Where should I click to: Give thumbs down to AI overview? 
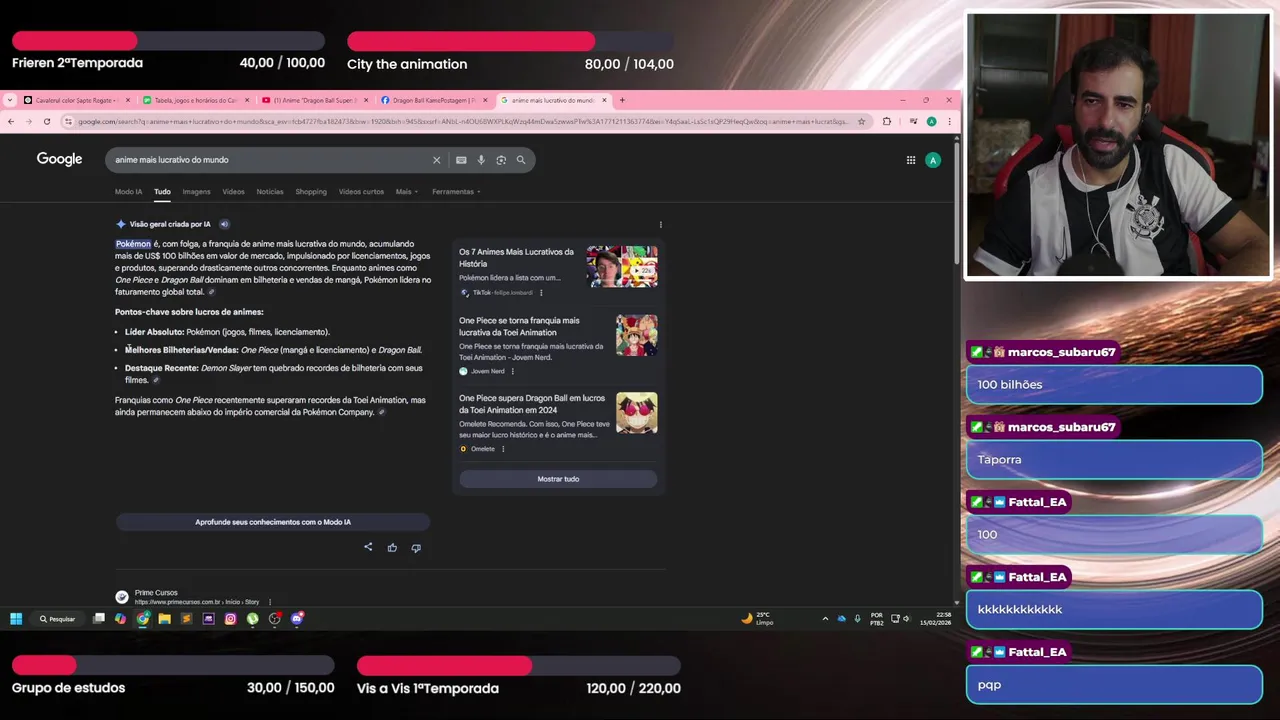pos(416,547)
